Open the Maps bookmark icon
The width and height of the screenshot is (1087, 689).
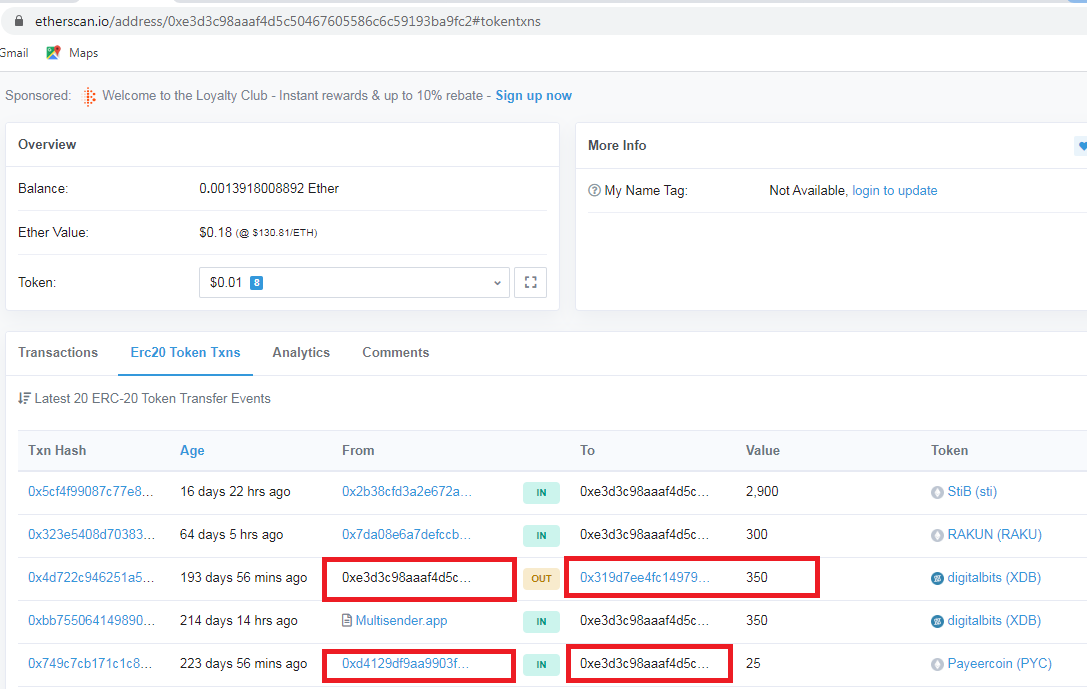click(53, 53)
